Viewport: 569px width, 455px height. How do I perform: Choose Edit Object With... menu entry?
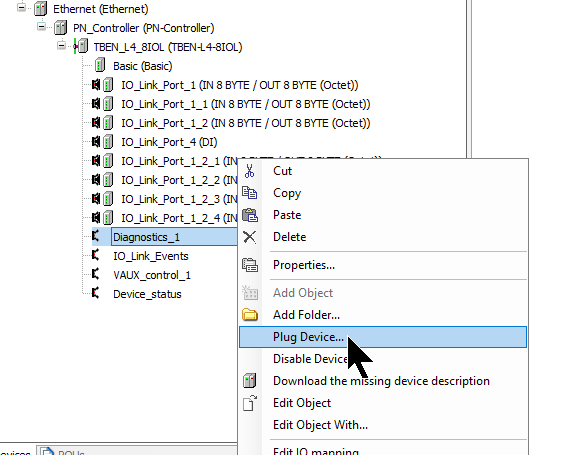tap(383, 425)
